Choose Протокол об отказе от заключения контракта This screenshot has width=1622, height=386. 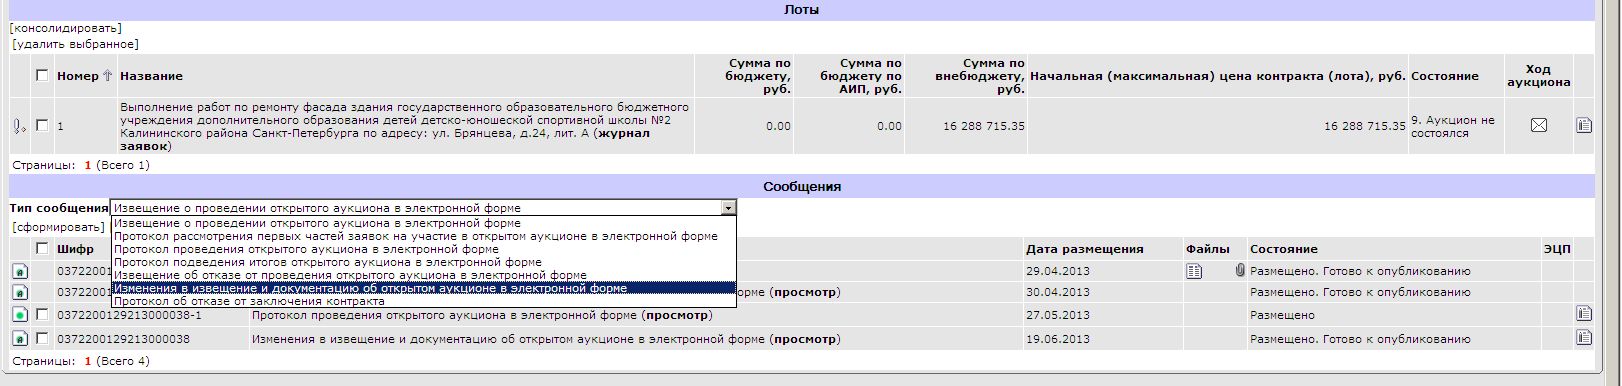[x=424, y=301]
